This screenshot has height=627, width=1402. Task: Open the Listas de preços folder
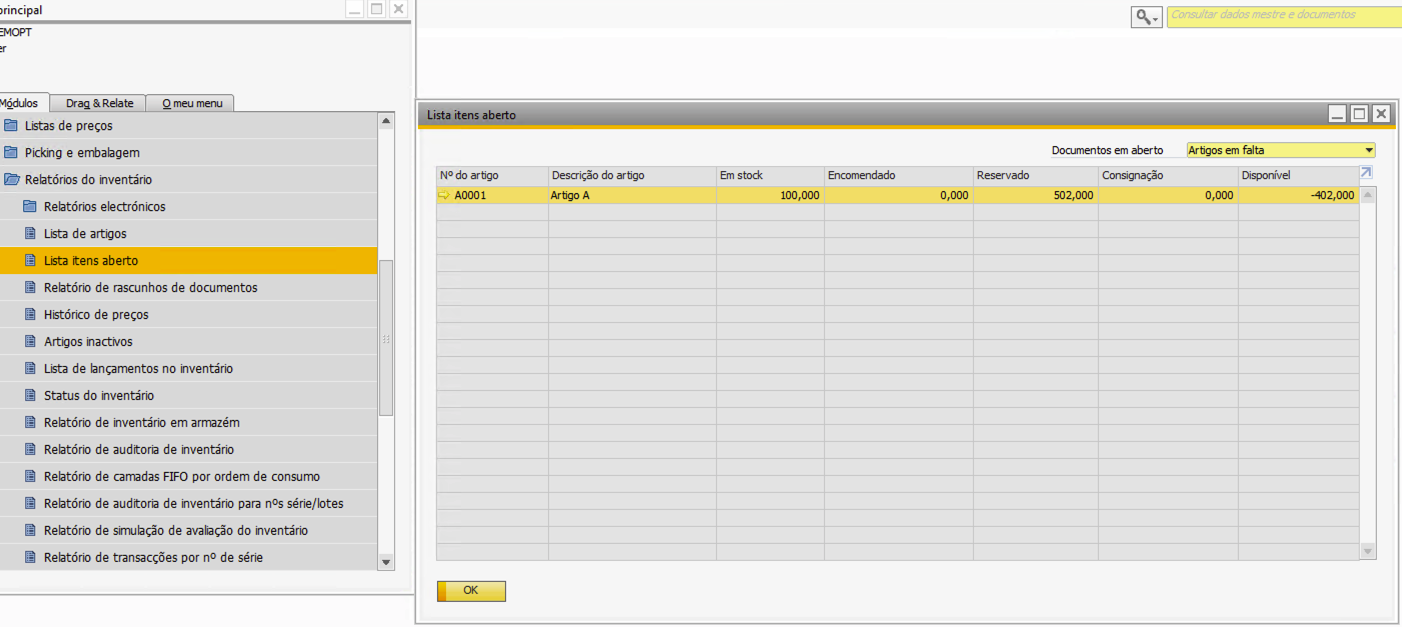click(68, 126)
